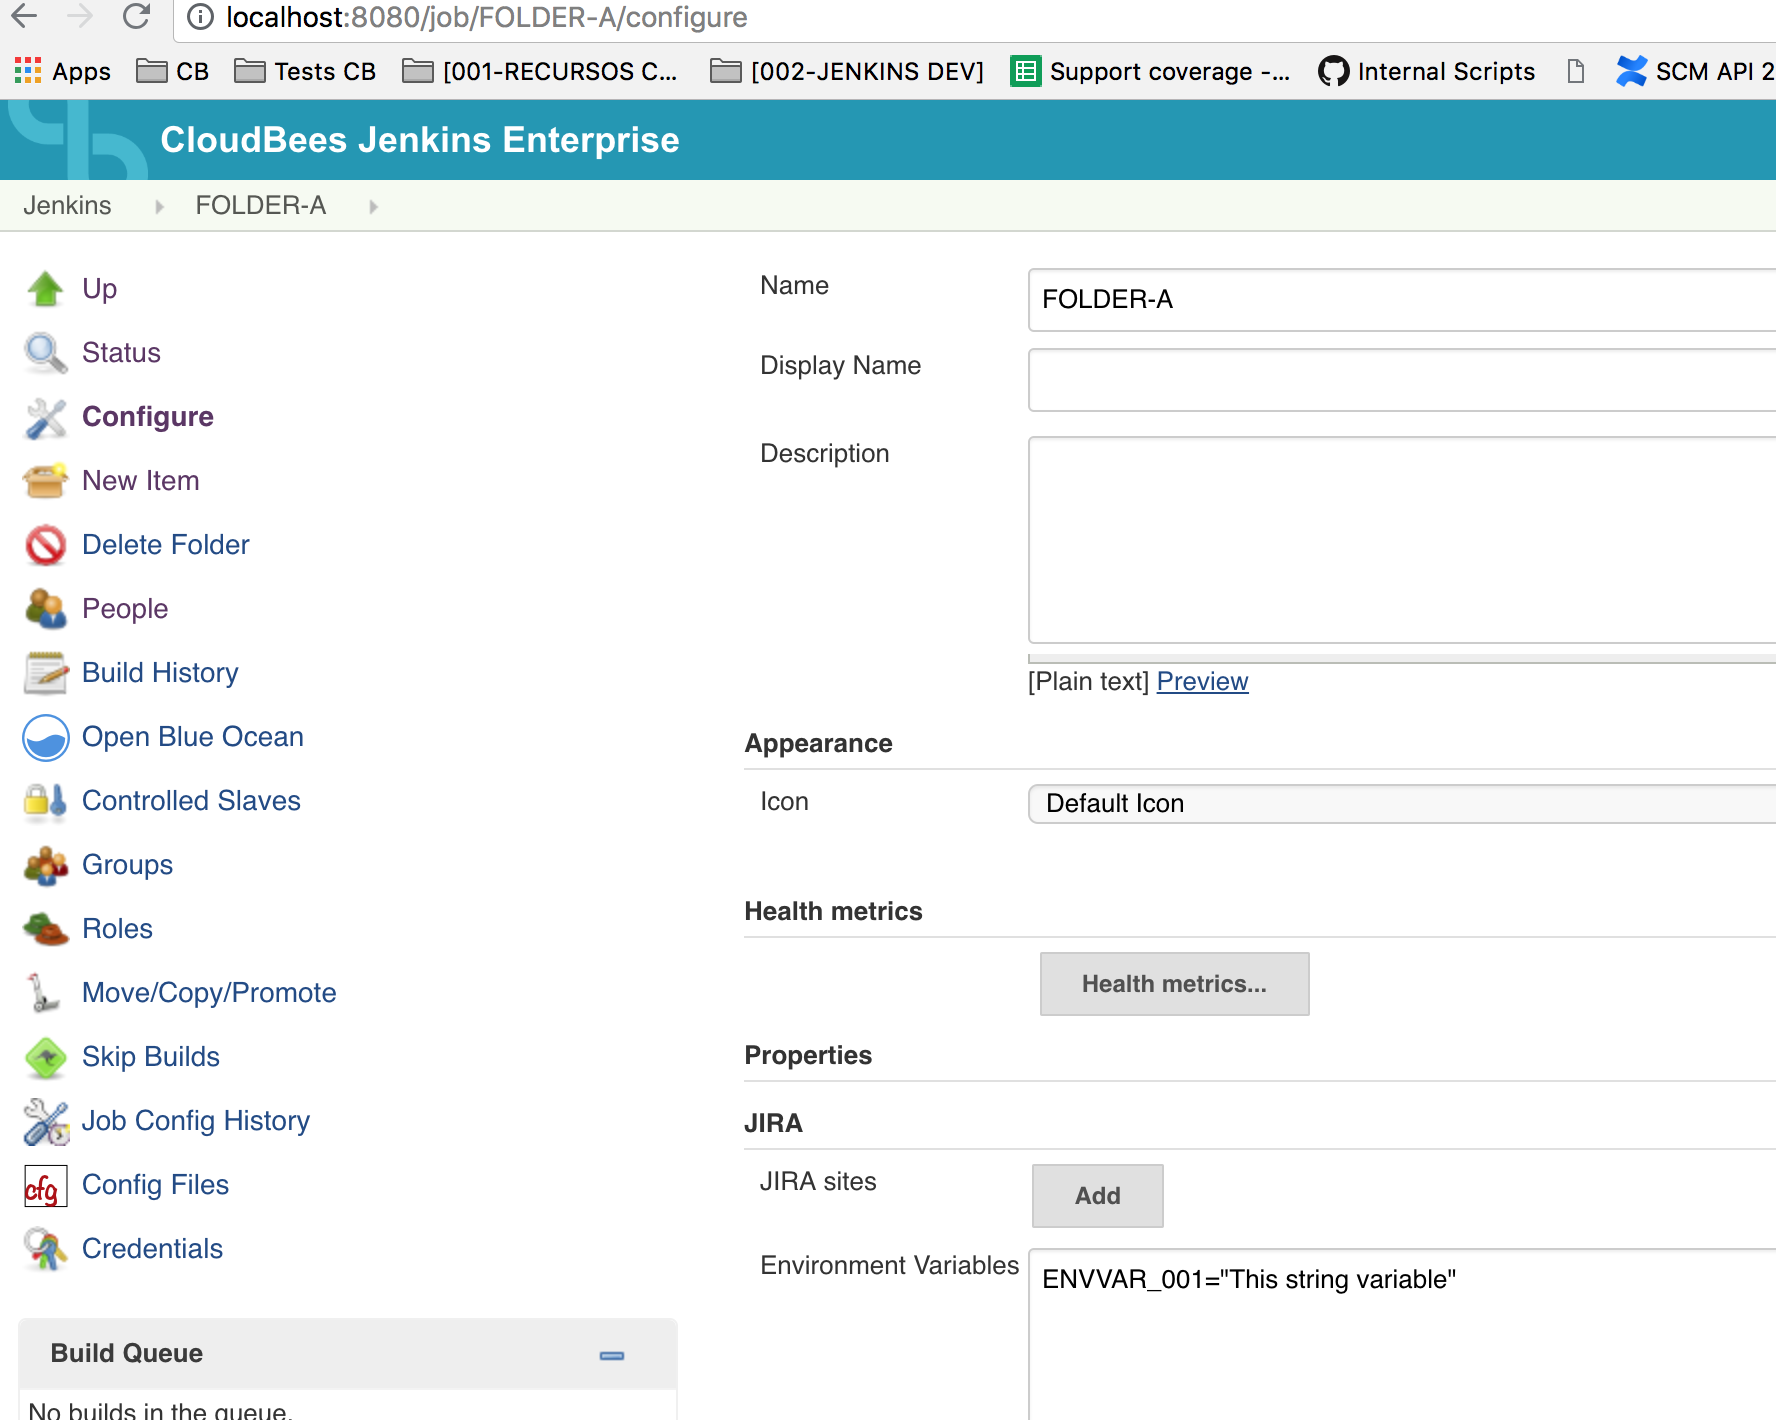Click Jenkins breadcrumb link

pos(67,206)
